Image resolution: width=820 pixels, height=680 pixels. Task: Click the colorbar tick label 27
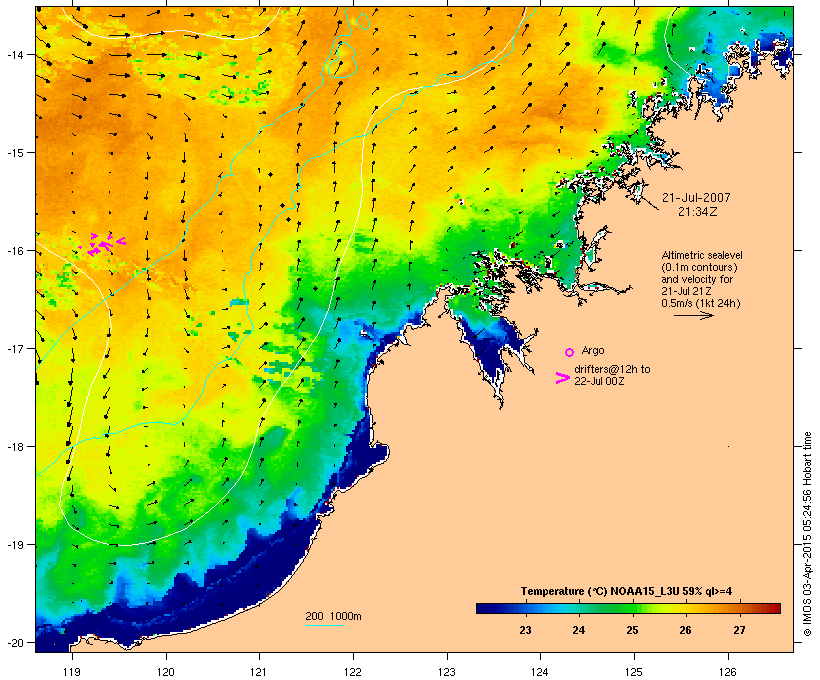coord(739,630)
